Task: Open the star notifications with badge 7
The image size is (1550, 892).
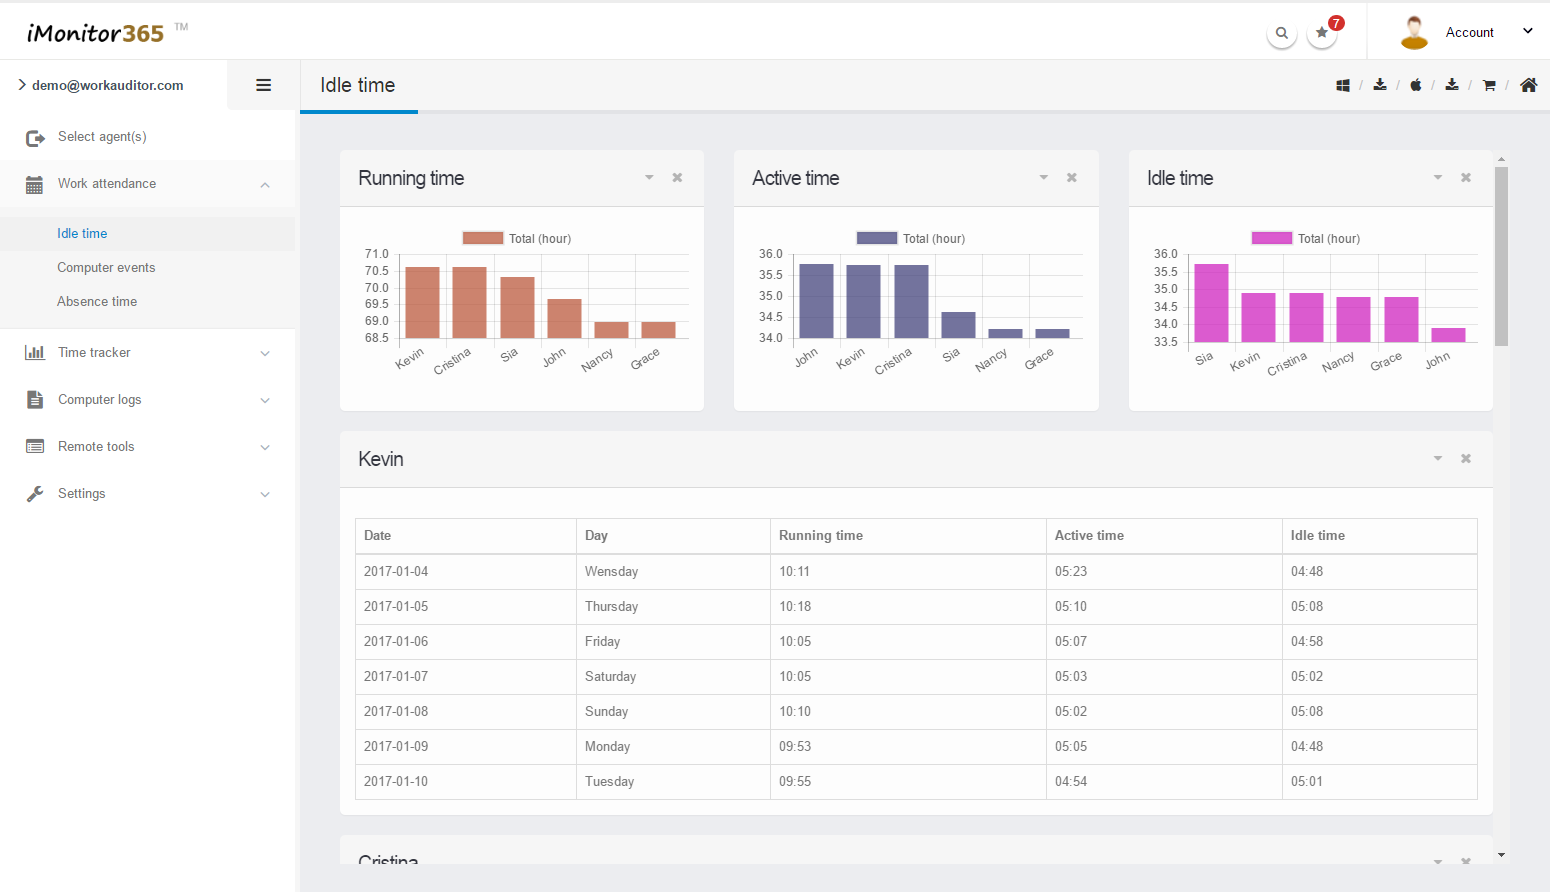Action: [1322, 33]
